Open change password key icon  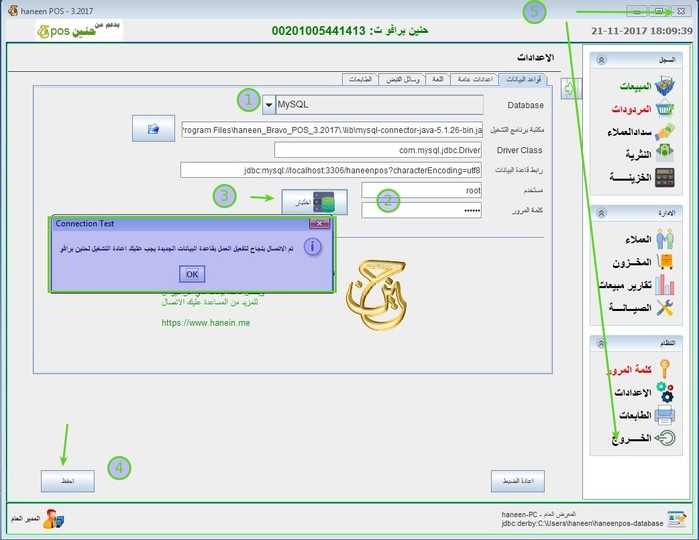coord(664,369)
